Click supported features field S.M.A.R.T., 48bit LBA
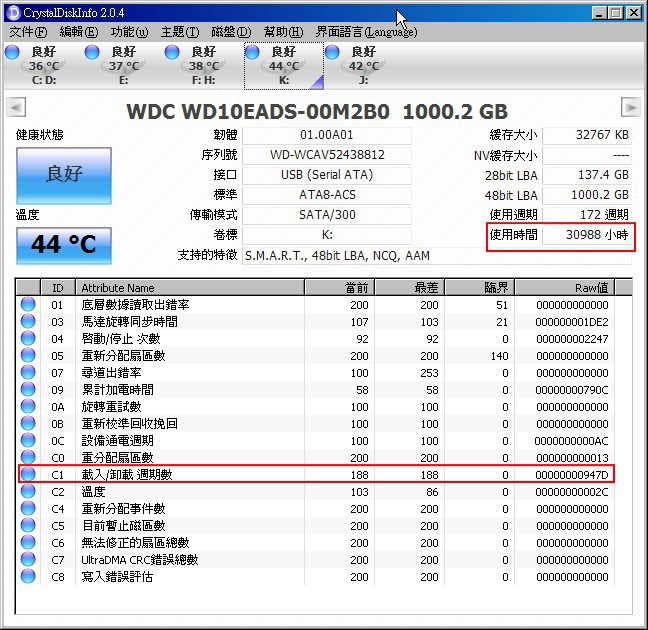 [x=437, y=255]
